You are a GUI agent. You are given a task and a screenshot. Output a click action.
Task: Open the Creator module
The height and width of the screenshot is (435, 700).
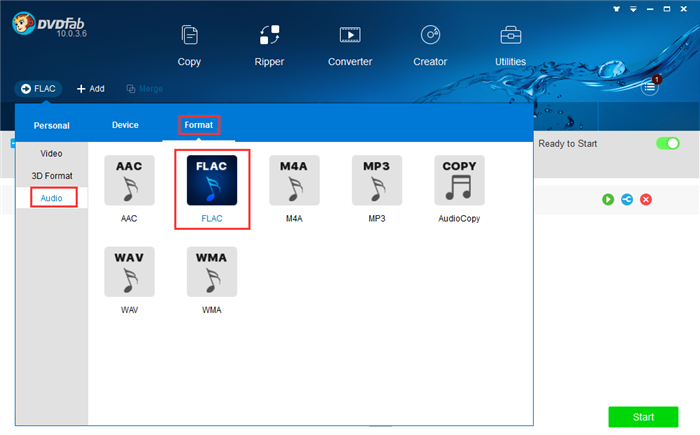[x=430, y=45]
